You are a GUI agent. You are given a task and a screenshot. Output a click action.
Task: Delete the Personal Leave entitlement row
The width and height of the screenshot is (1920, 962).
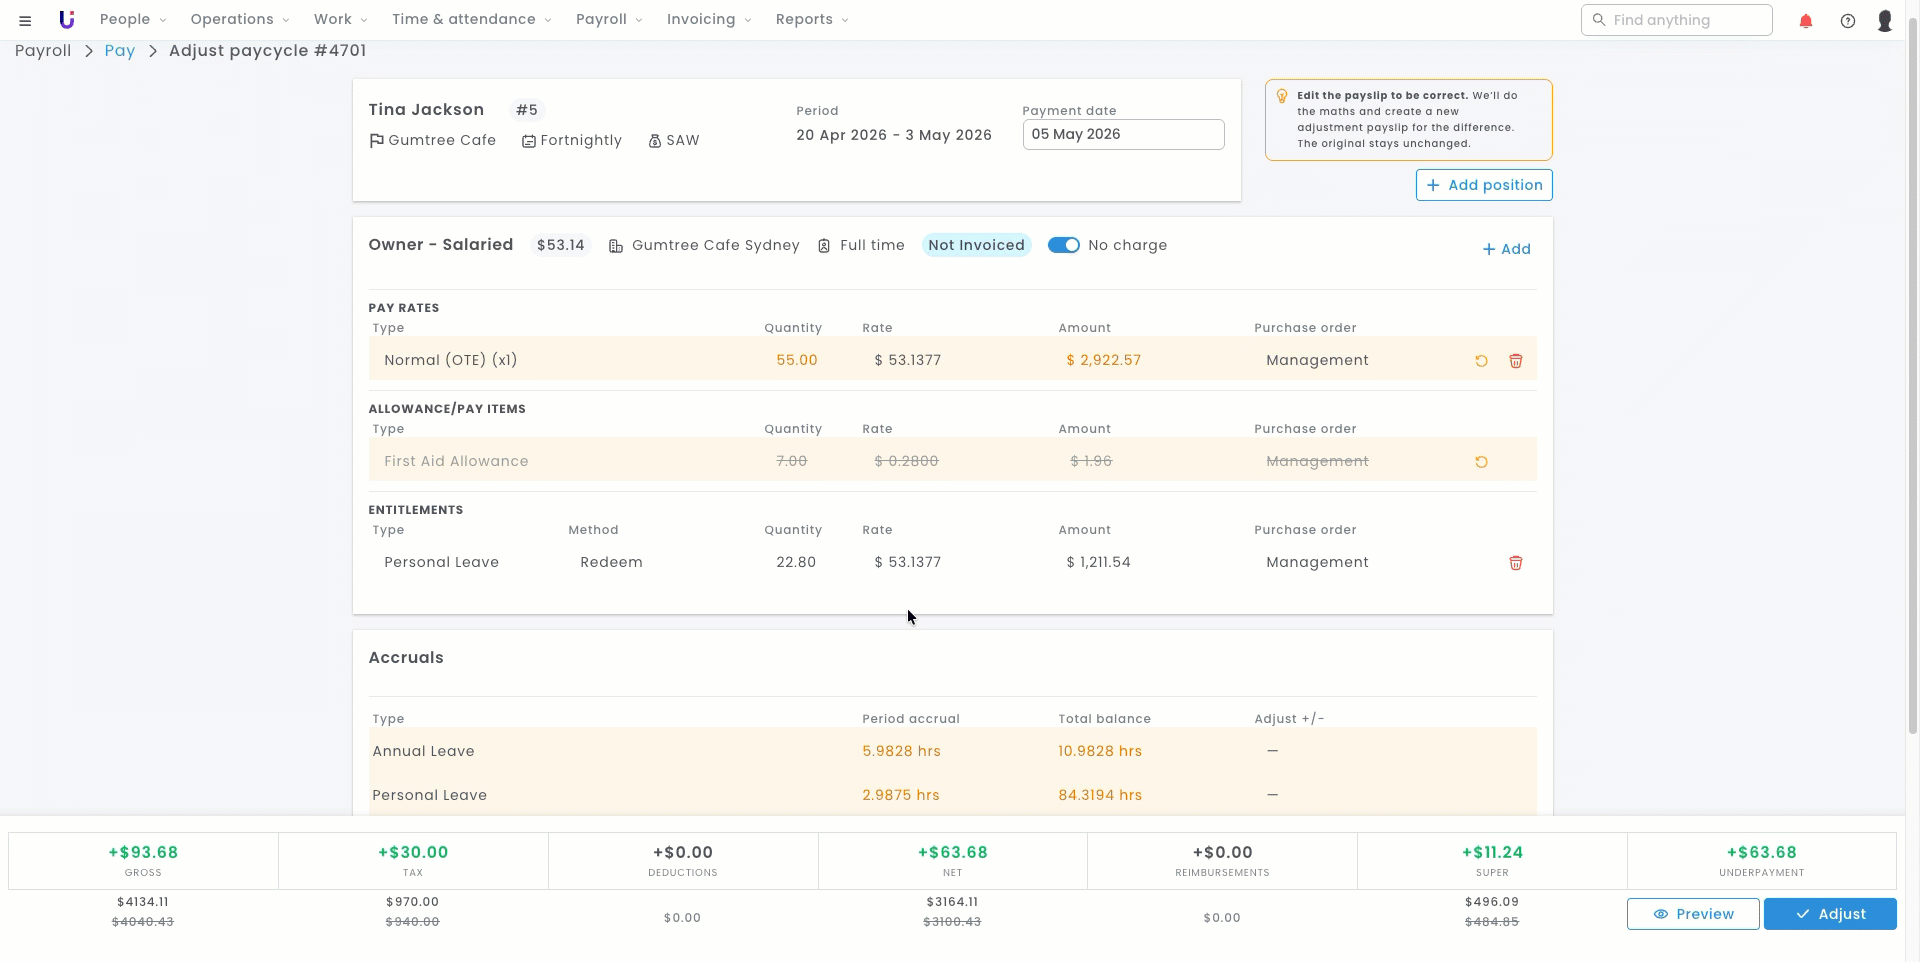pos(1516,563)
